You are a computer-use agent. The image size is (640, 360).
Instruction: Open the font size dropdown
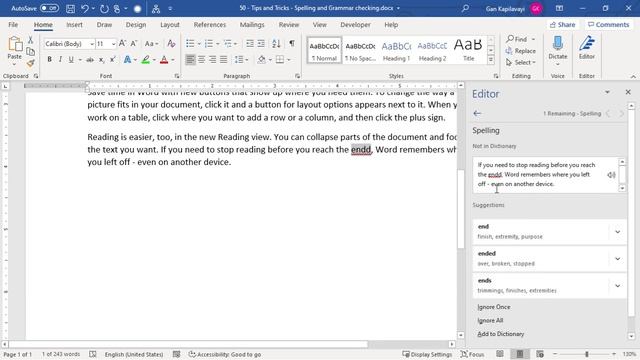coord(113,44)
